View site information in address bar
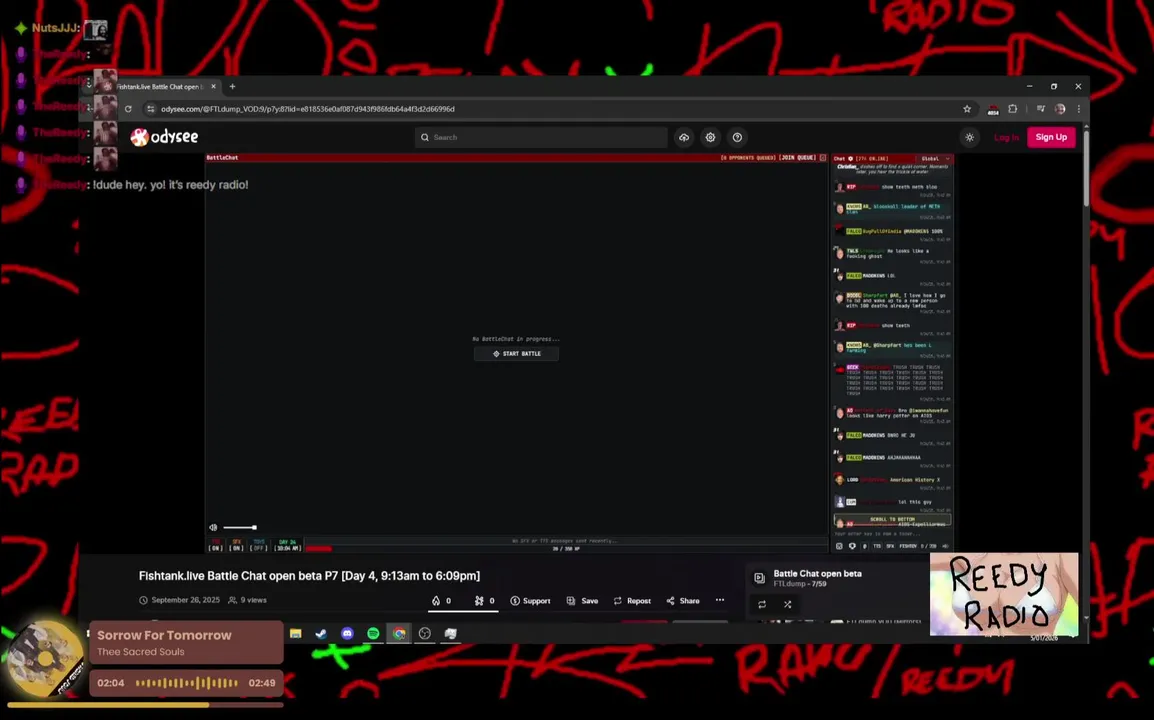 point(151,109)
